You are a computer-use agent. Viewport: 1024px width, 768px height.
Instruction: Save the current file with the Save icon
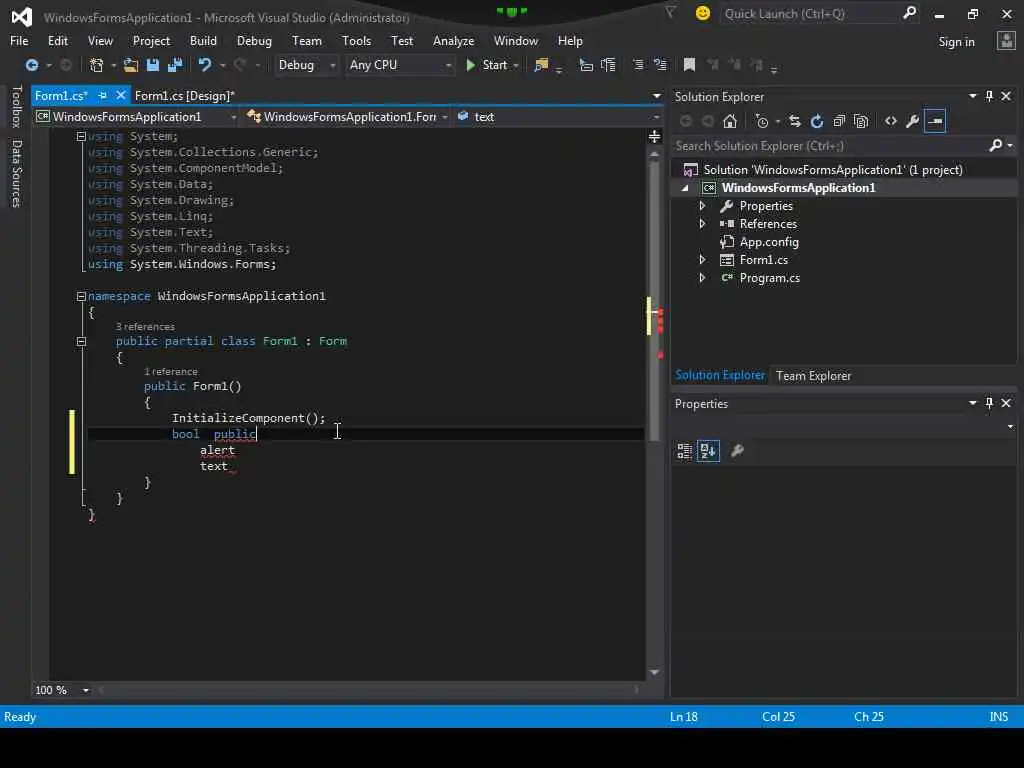(153, 65)
